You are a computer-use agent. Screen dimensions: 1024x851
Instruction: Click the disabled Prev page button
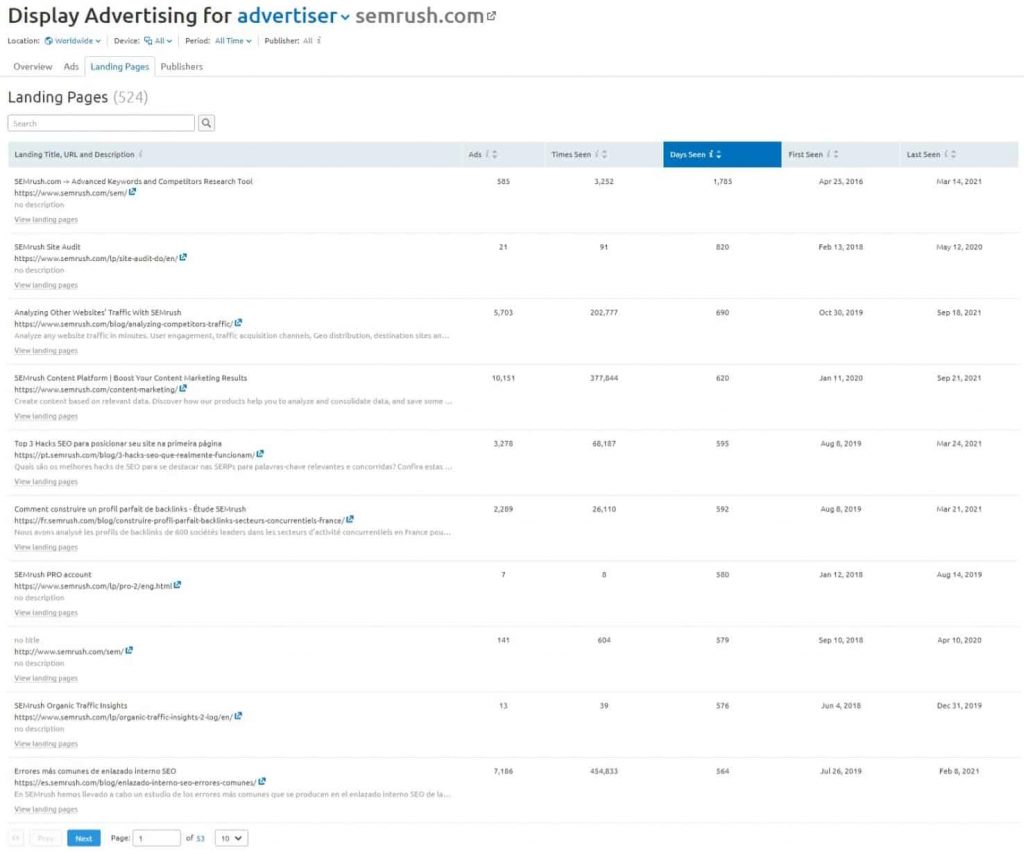coord(45,838)
